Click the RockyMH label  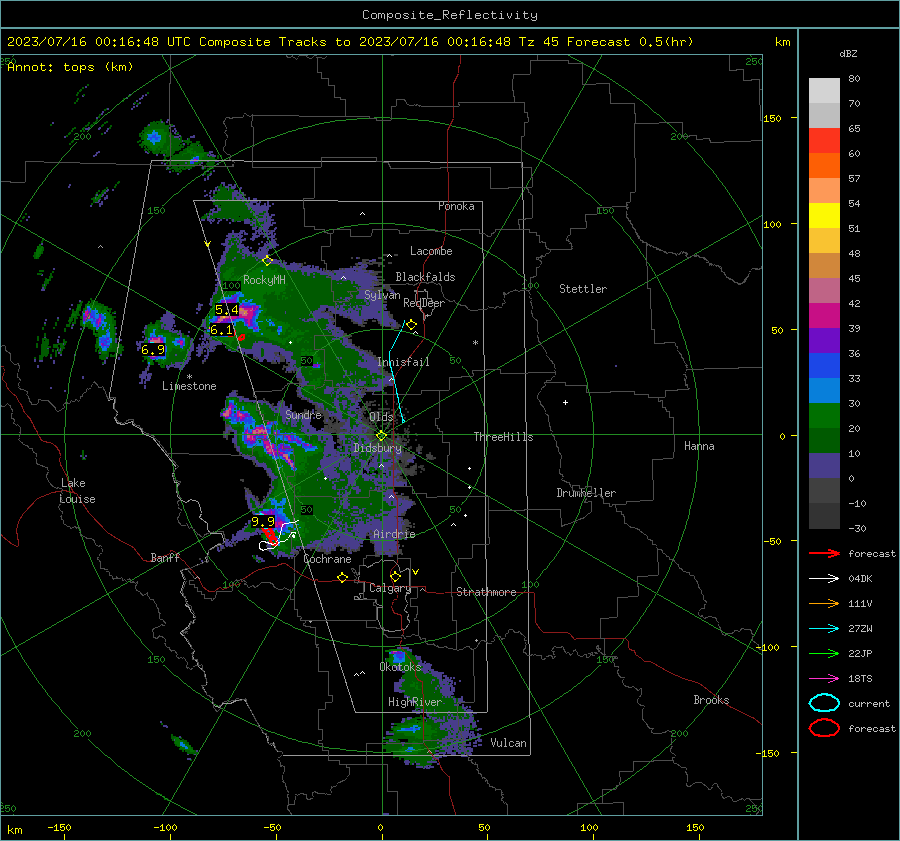[264, 280]
